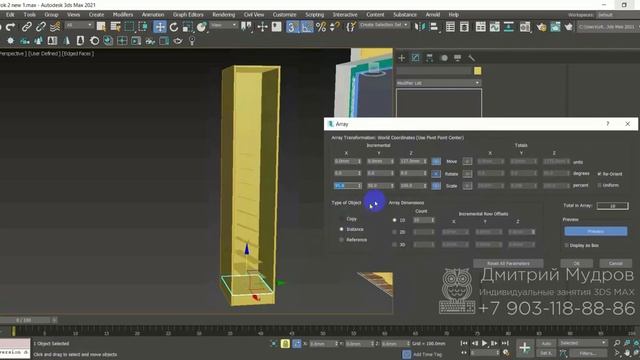Jump to the animation start frame
The width and height of the screenshot is (640, 360).
[x=464, y=343]
